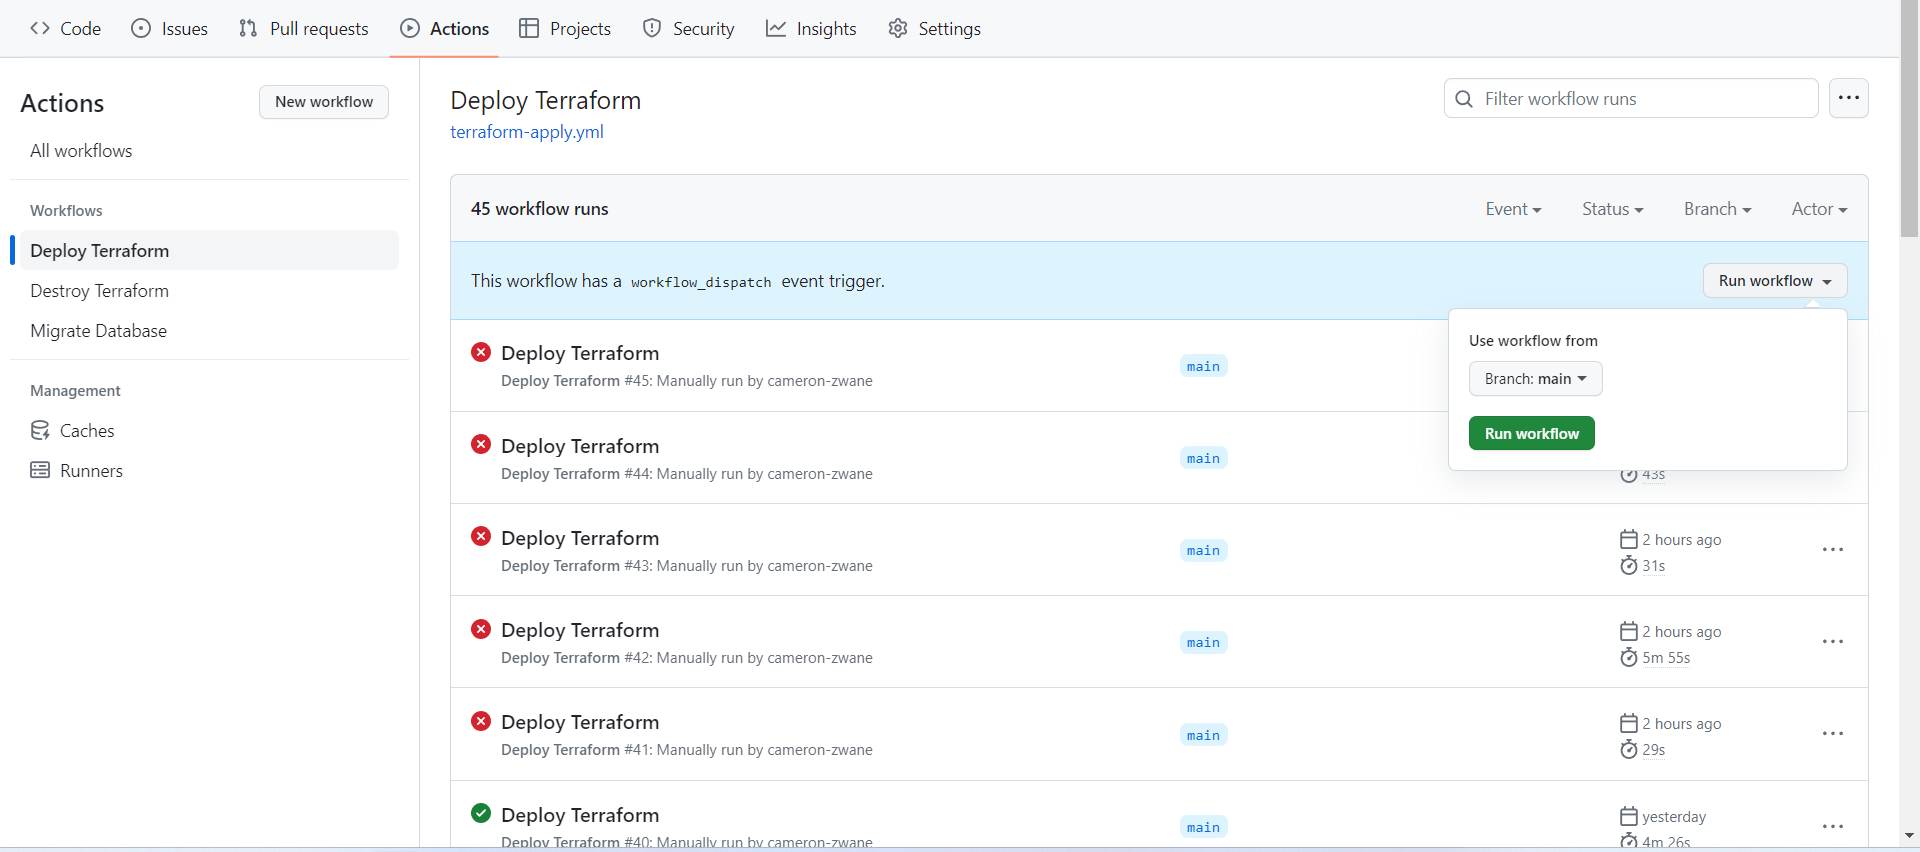The image size is (1920, 852).
Task: Click failed status icon of run #44
Action: [481, 444]
